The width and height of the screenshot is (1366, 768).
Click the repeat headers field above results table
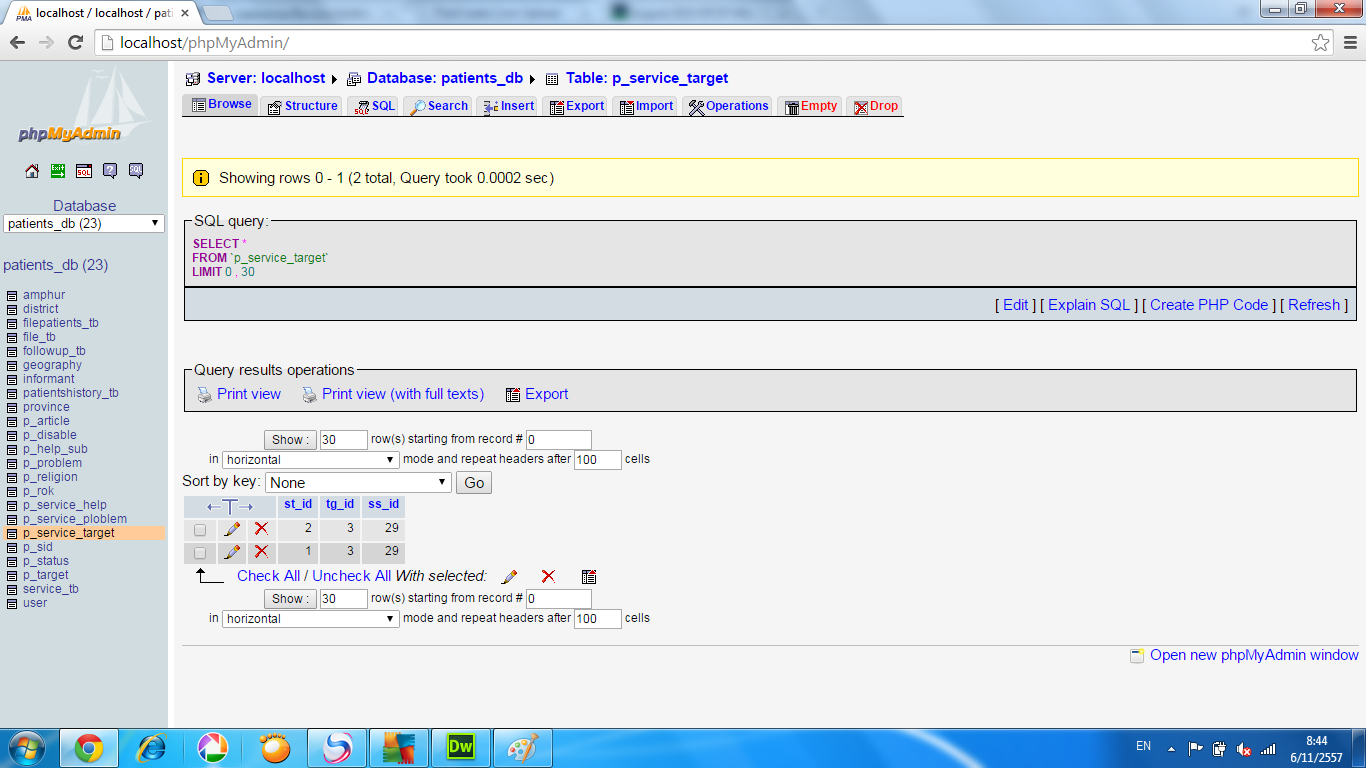point(598,460)
